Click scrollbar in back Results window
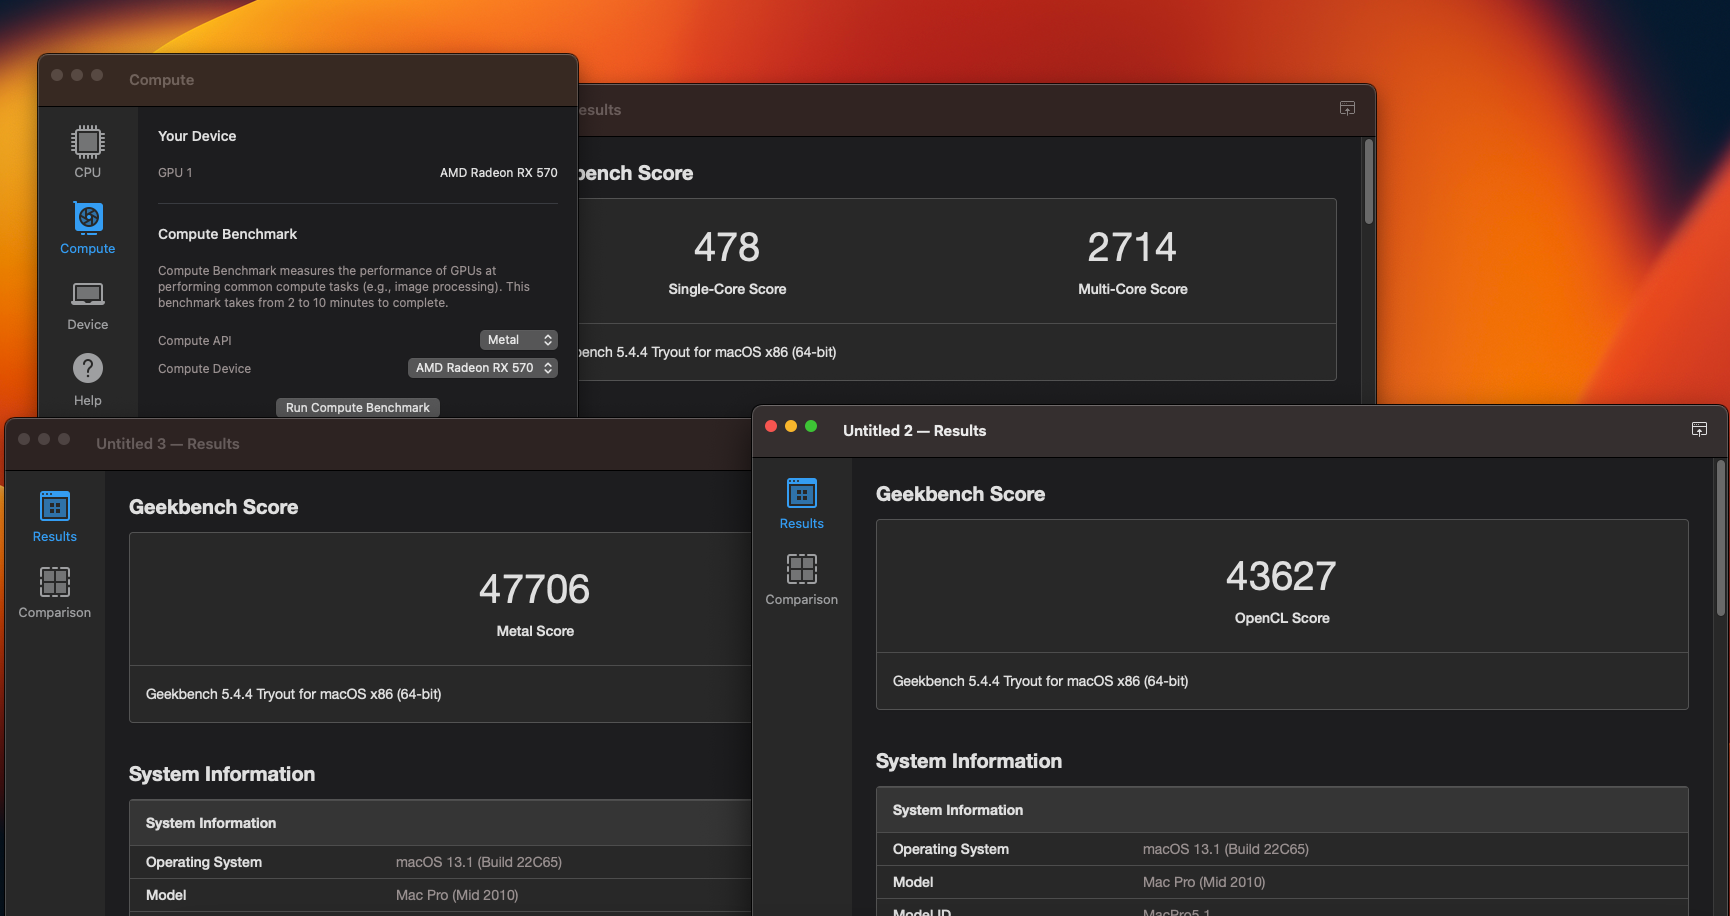The width and height of the screenshot is (1730, 916). click(1368, 181)
